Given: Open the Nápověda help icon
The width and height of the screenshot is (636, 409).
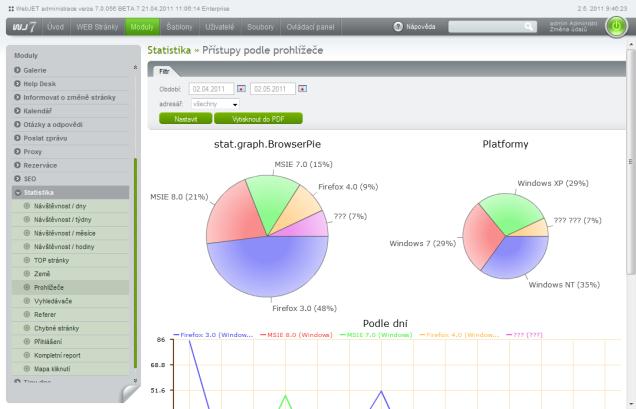Looking at the screenshot, I should point(398,27).
